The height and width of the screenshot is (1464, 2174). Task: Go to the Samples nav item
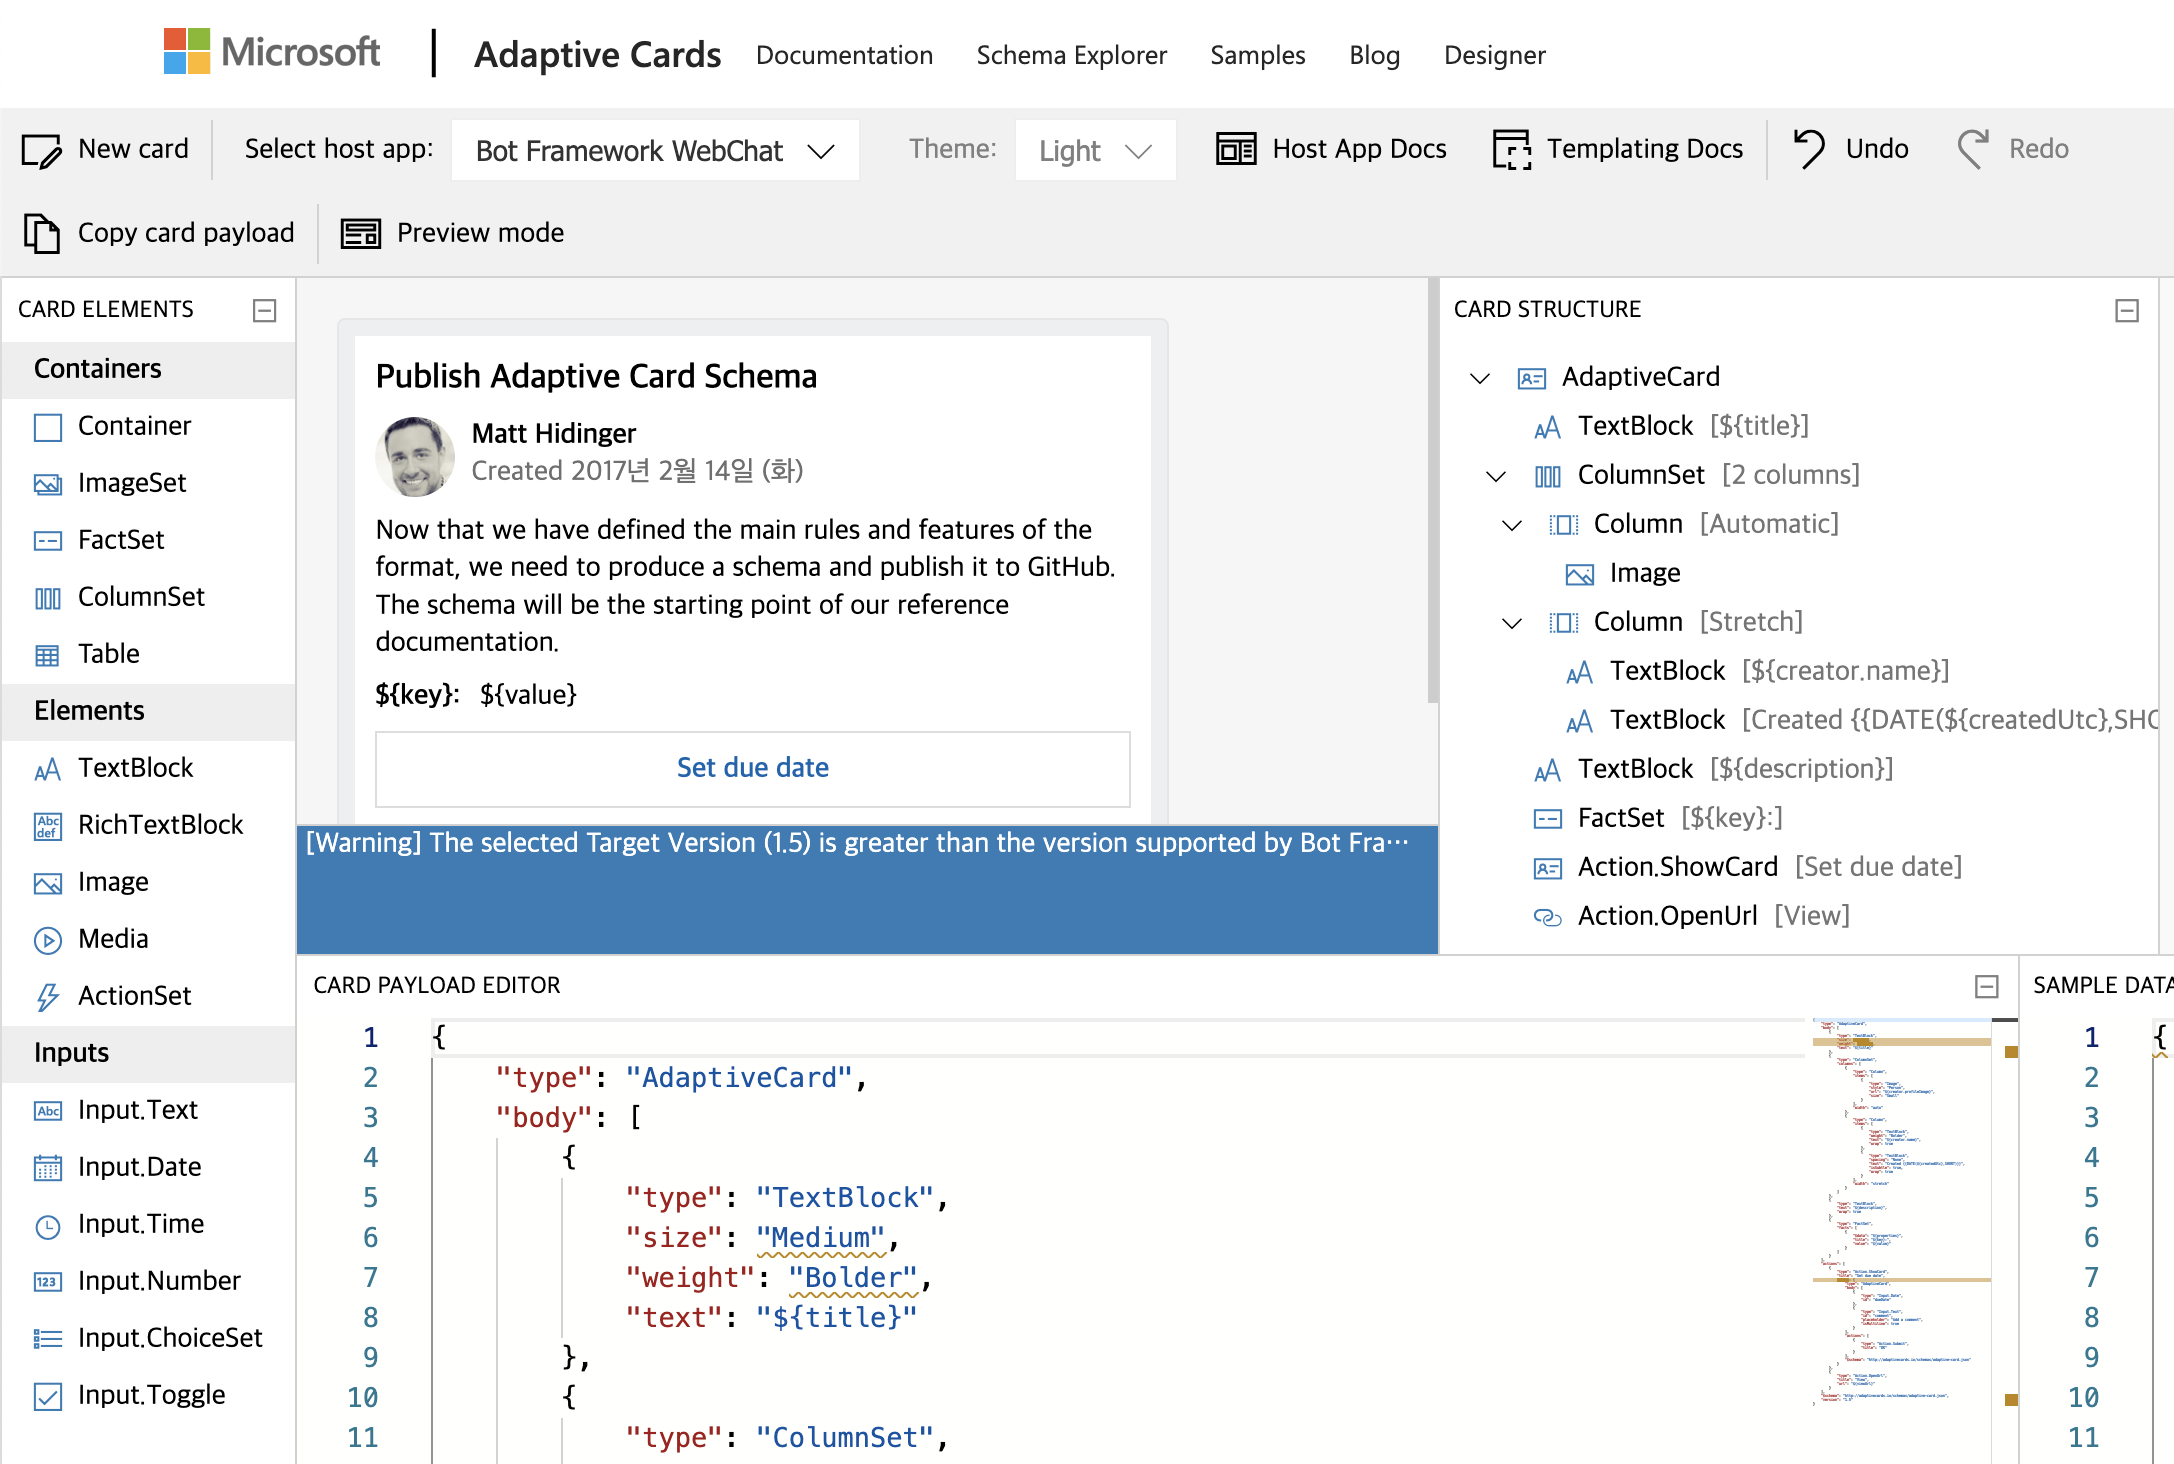tap(1257, 55)
